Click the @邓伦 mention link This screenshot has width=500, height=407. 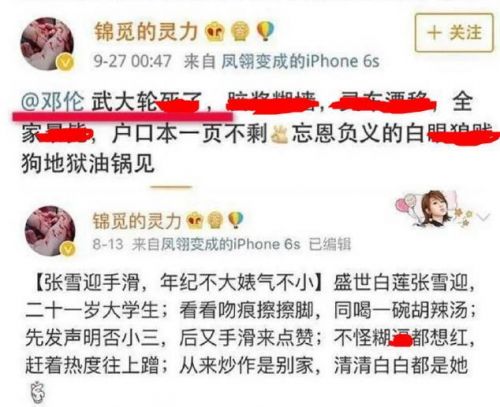click(52, 101)
